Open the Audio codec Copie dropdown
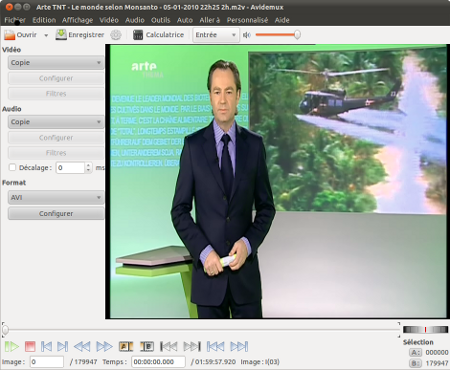The height and width of the screenshot is (370, 450). click(56, 122)
